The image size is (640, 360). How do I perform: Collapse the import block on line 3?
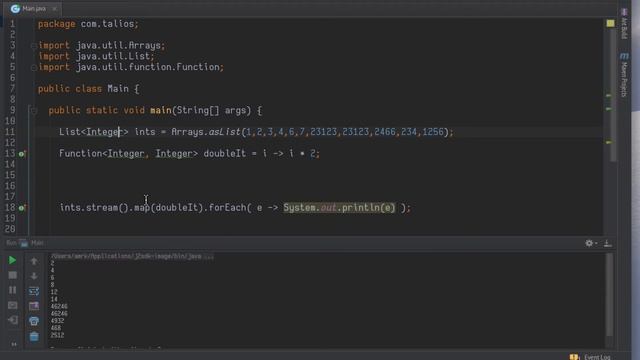coord(34,46)
